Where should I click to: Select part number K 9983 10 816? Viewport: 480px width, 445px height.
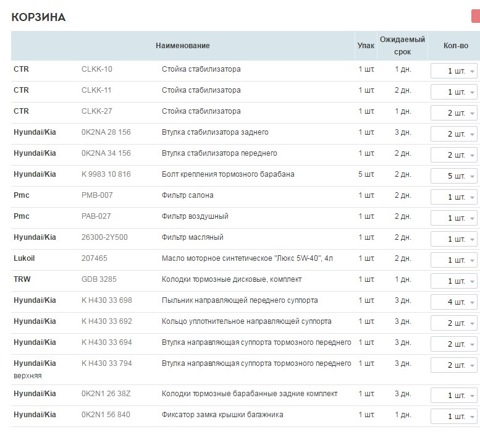[x=106, y=174]
